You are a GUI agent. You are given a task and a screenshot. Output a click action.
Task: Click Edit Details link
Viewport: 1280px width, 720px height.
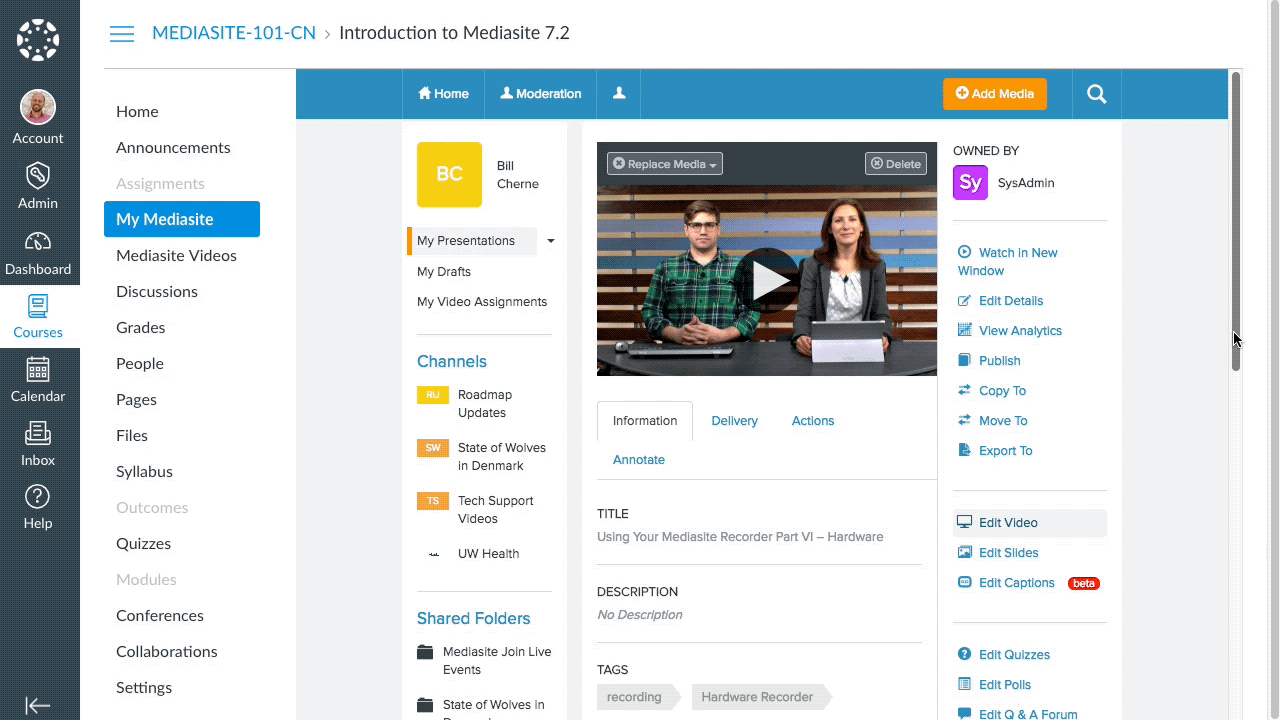coord(1001,301)
